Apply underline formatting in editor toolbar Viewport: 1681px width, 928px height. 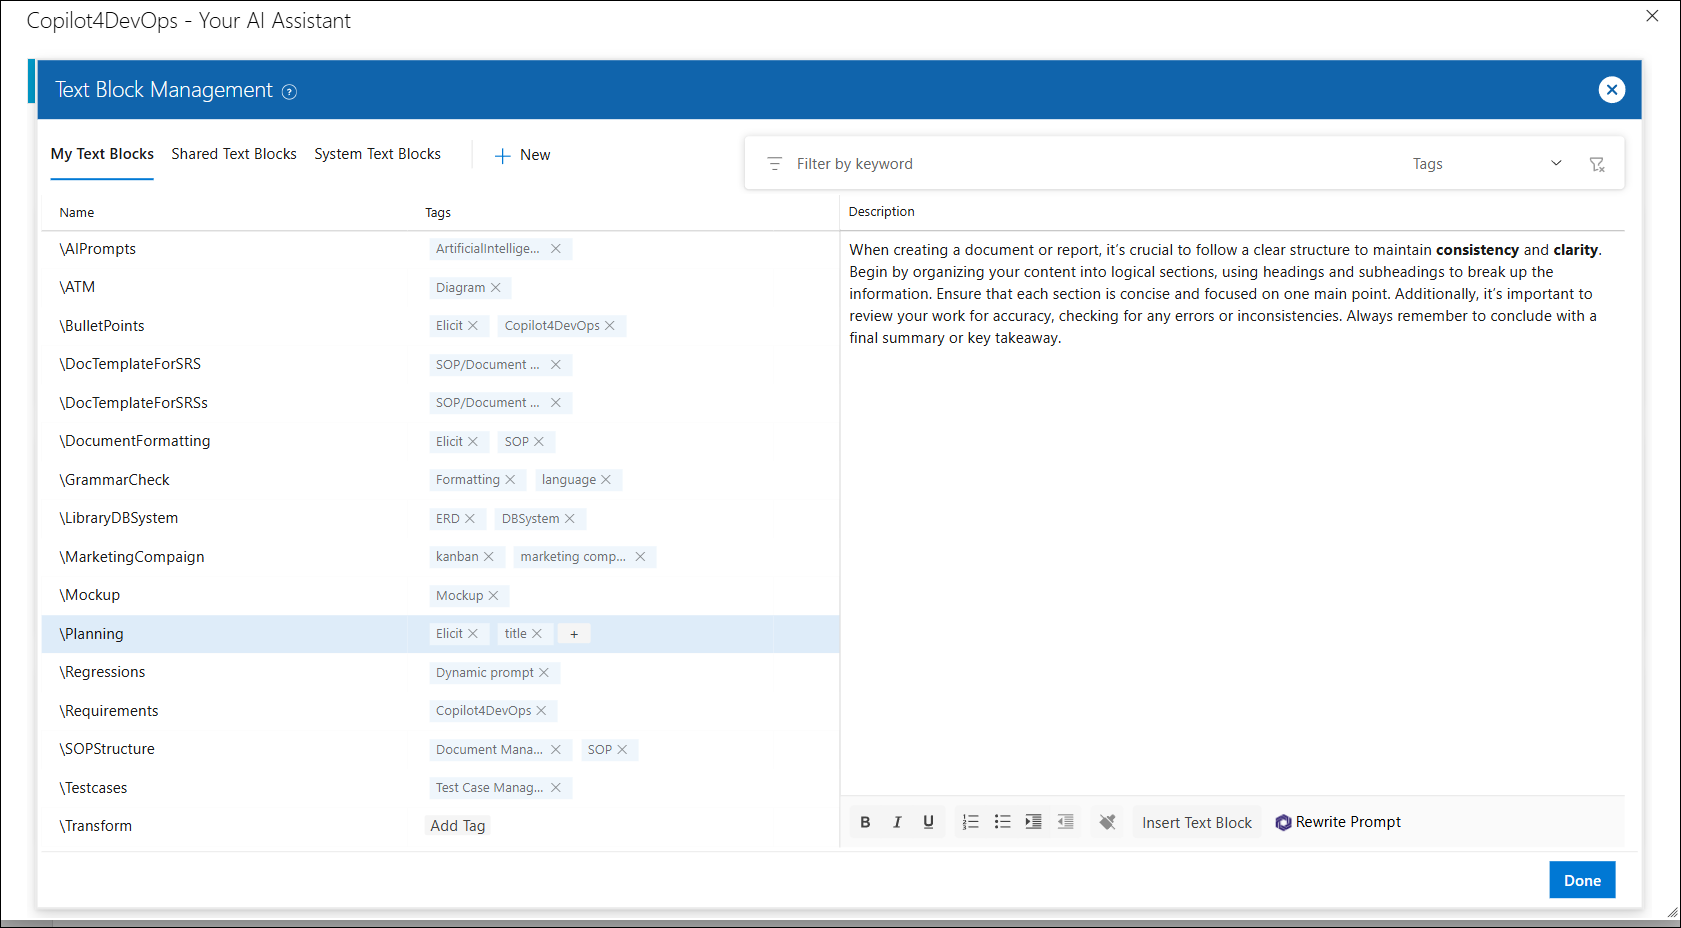click(928, 822)
